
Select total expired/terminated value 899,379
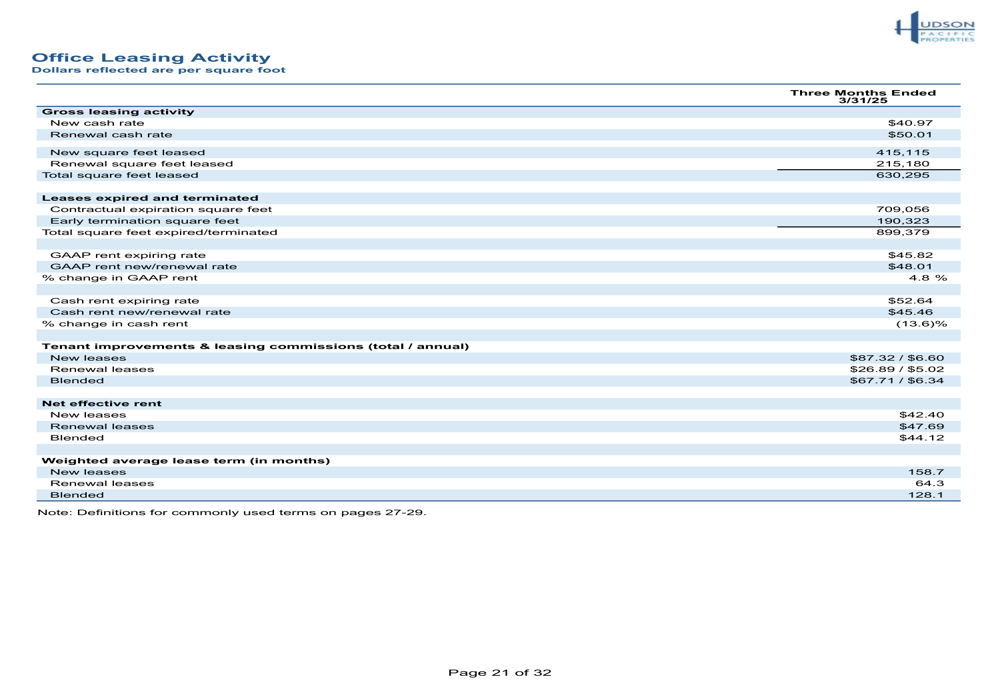pyautogui.click(x=902, y=232)
